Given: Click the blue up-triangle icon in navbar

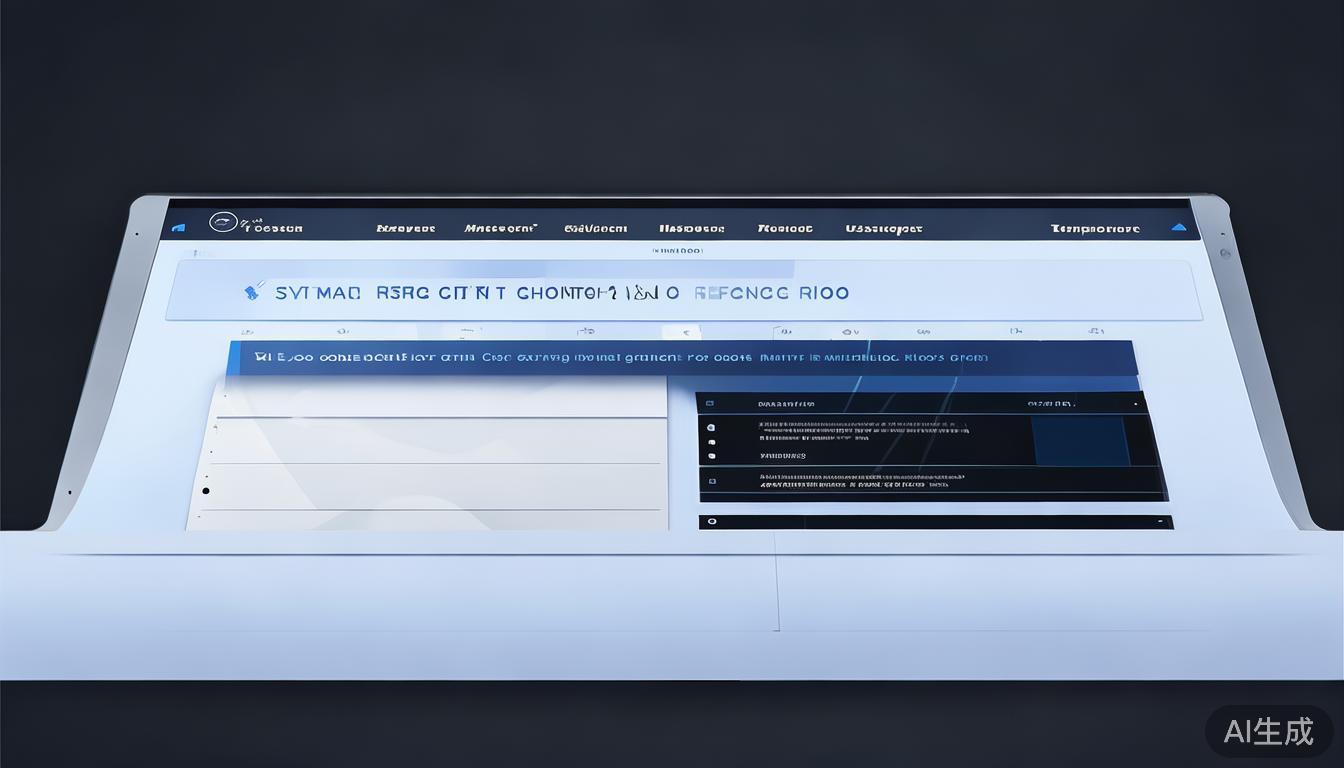Looking at the screenshot, I should [1179, 227].
